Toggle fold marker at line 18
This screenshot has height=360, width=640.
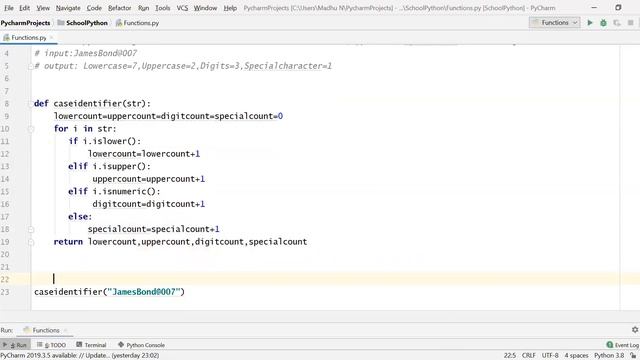tap(31, 229)
